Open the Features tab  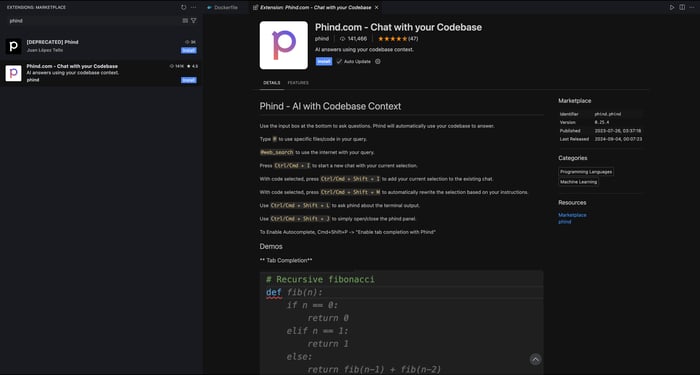(x=298, y=83)
